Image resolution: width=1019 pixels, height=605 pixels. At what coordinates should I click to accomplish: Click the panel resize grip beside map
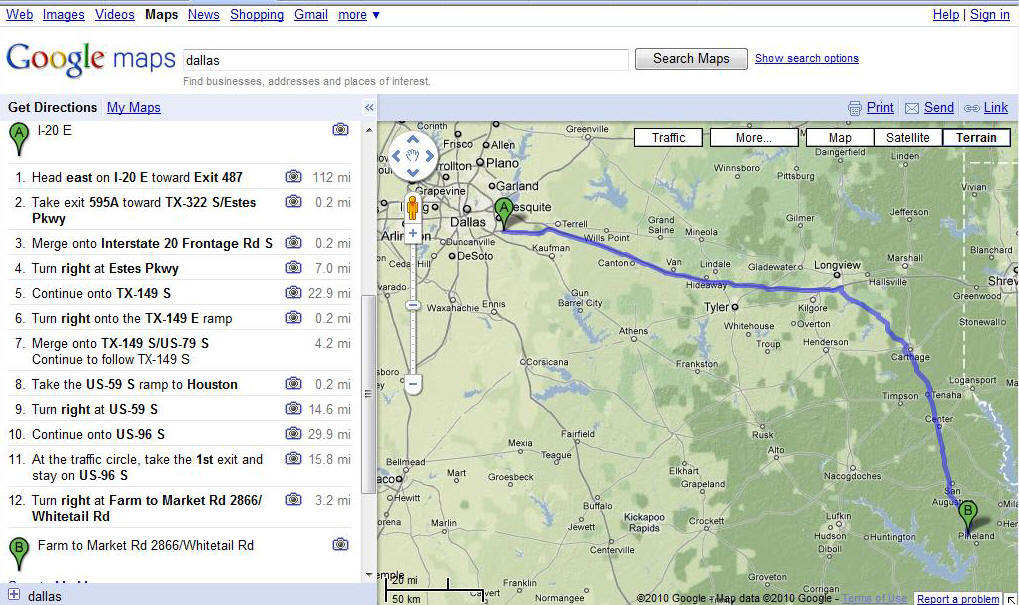(x=368, y=394)
